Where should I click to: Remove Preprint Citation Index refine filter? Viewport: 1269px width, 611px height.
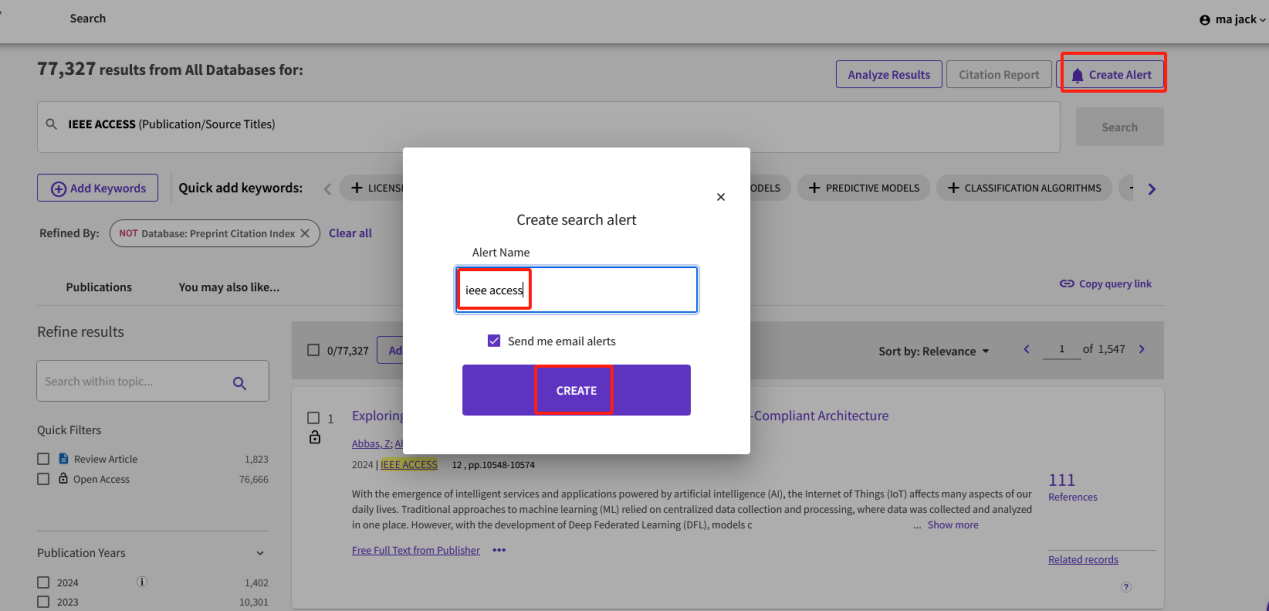click(306, 233)
